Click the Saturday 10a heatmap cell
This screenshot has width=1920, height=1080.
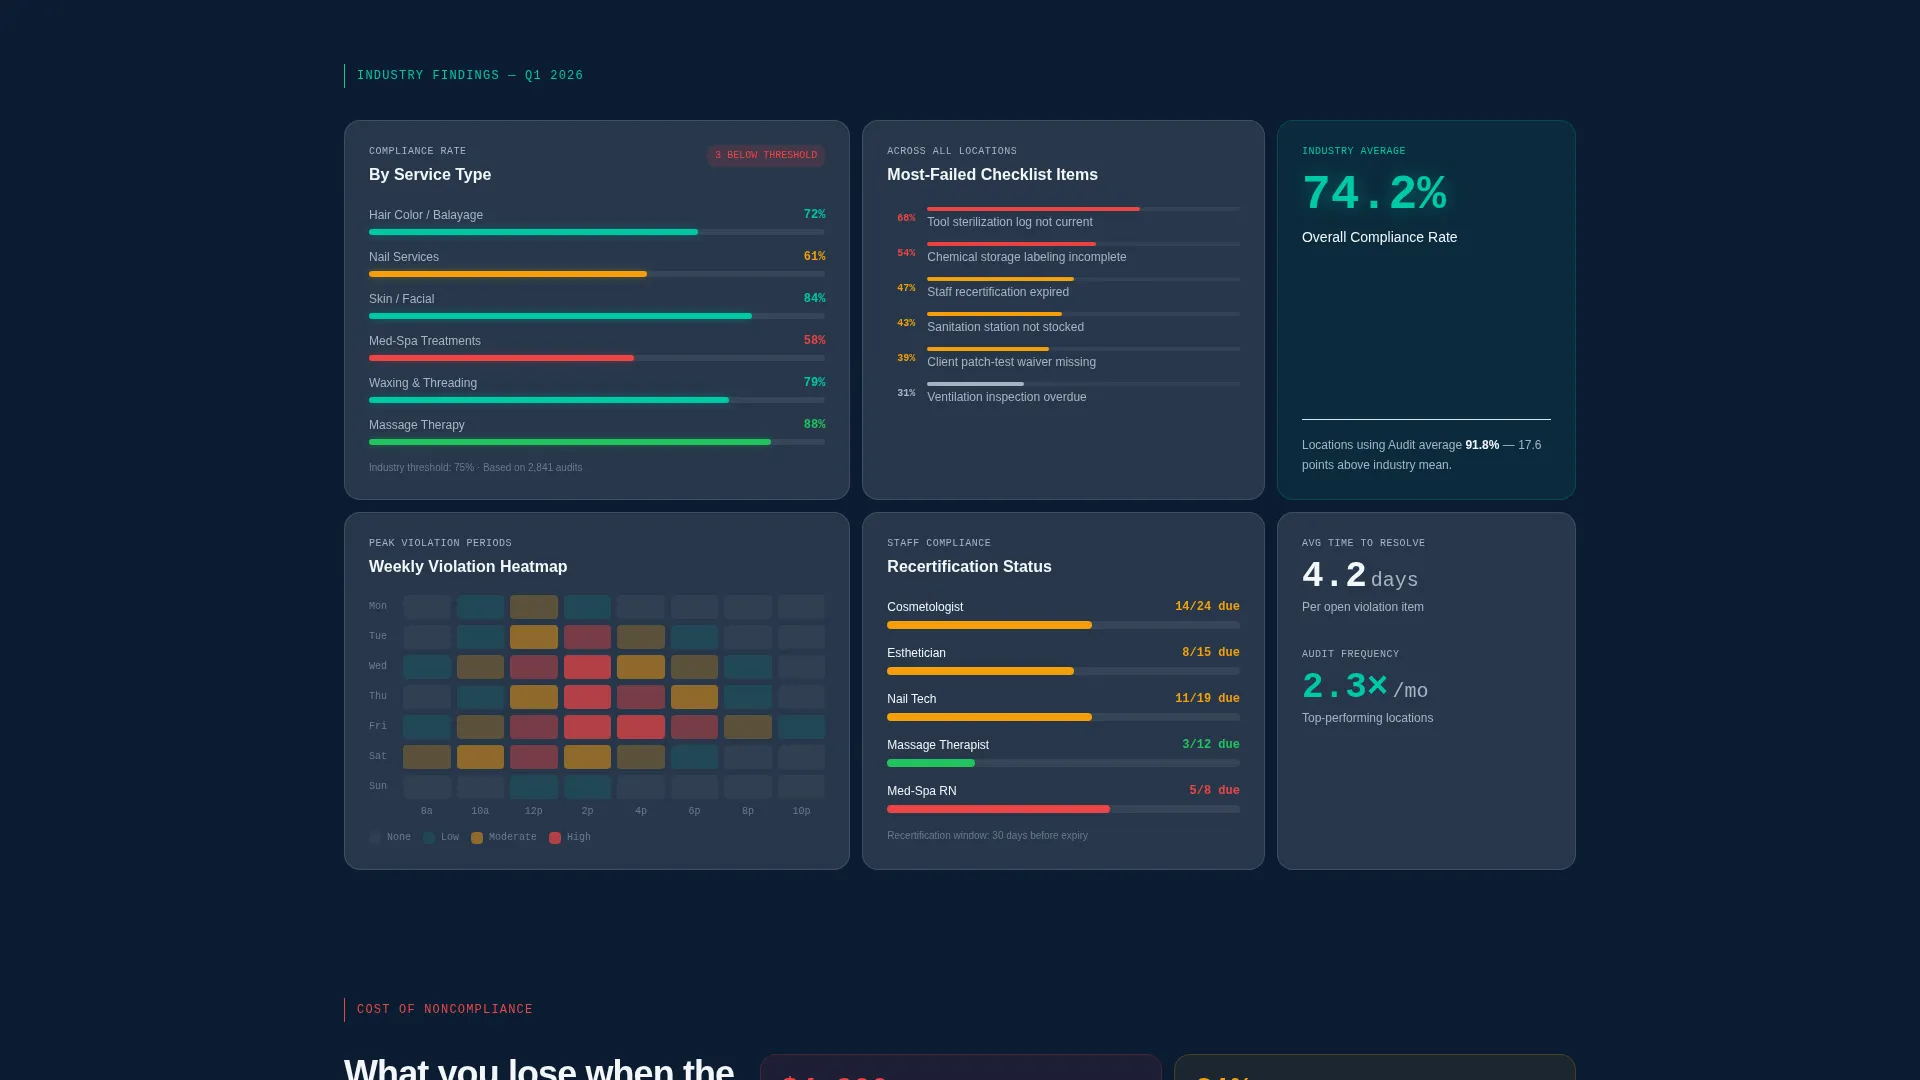tap(480, 757)
